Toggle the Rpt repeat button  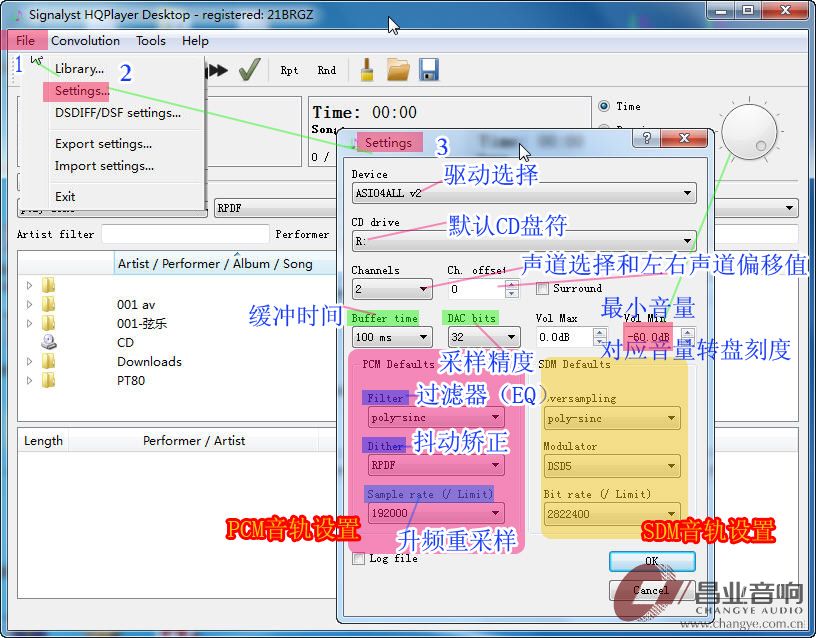point(289,70)
